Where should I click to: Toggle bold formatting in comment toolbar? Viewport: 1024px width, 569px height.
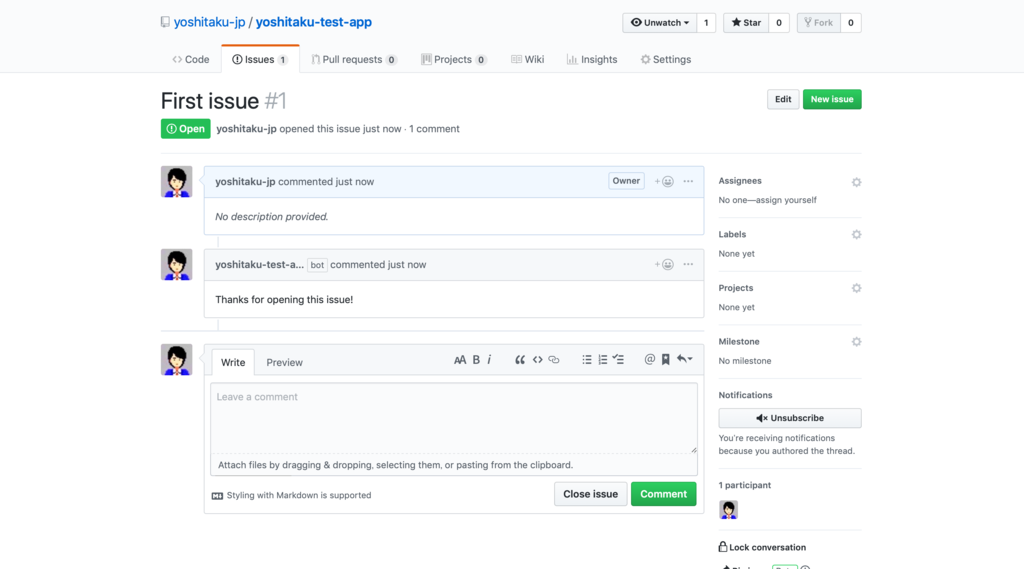476,360
